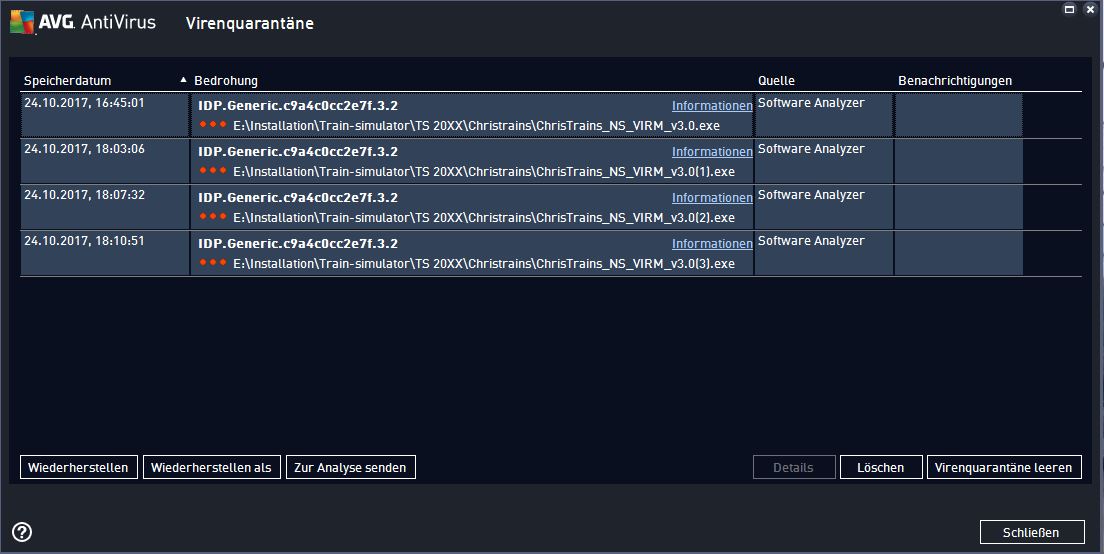
Task: Sort by Quelle column header
Action: (777, 81)
